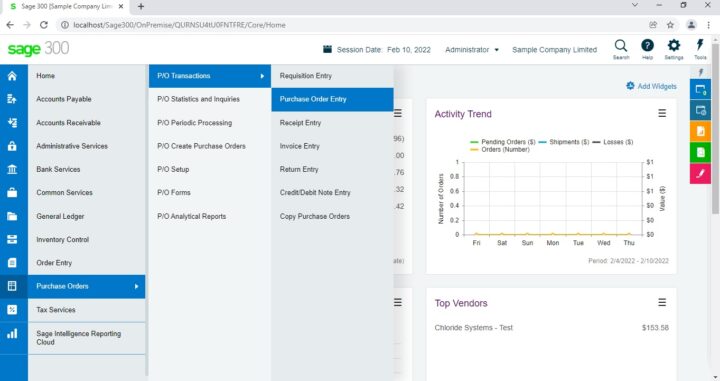Select Purchase Order Entry
Image resolution: width=720 pixels, height=381 pixels.
(332, 99)
